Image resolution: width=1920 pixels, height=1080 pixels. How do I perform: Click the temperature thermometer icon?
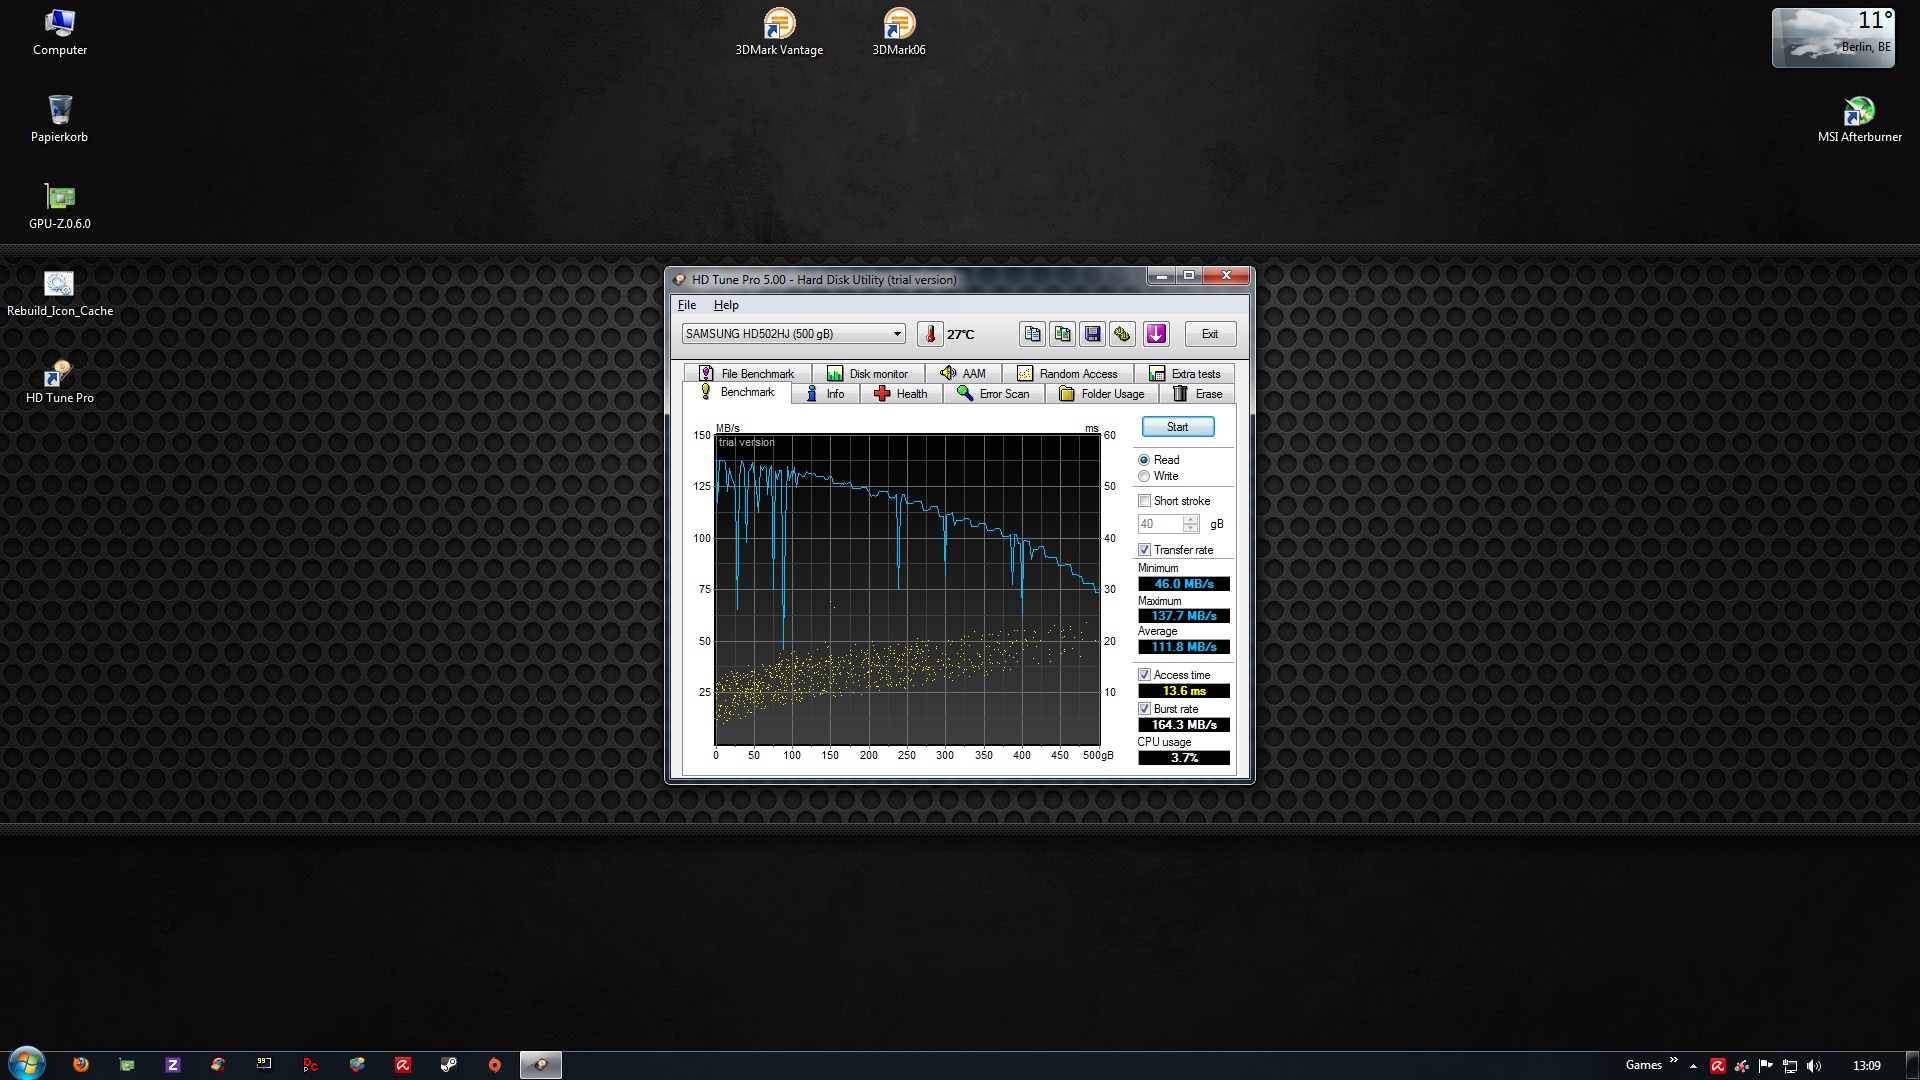pos(930,334)
